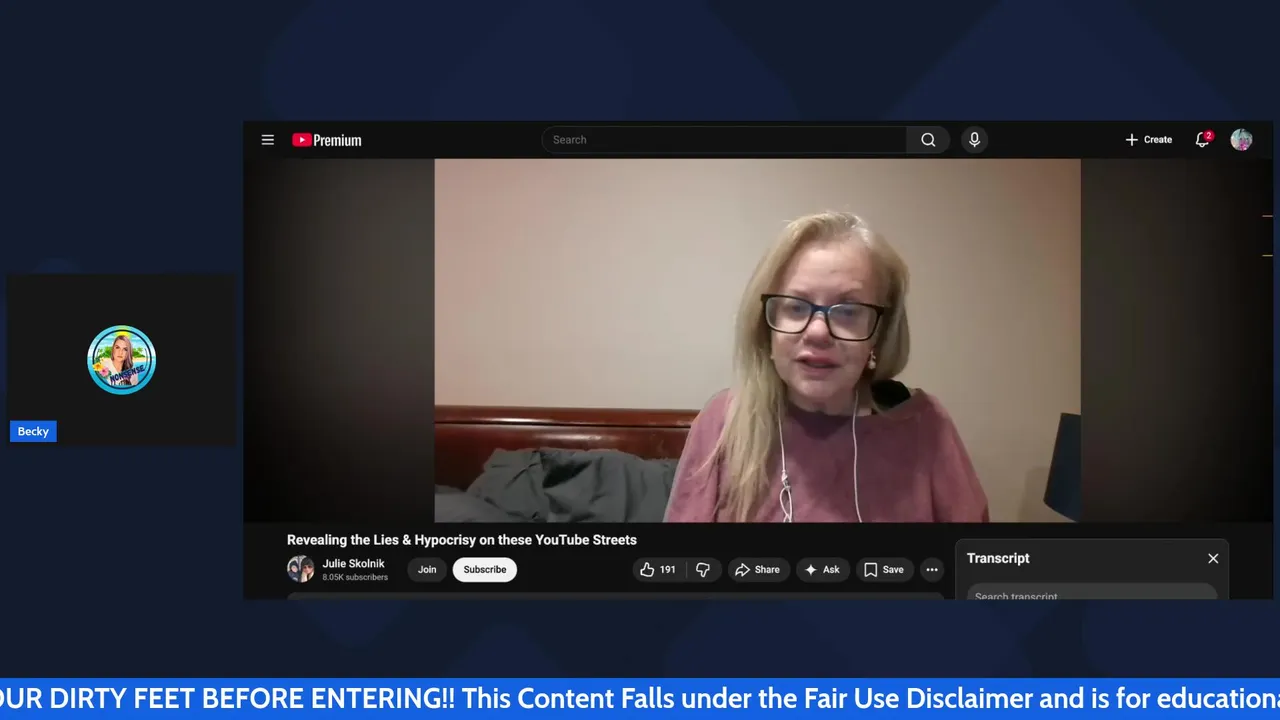Share the video

click(757, 569)
